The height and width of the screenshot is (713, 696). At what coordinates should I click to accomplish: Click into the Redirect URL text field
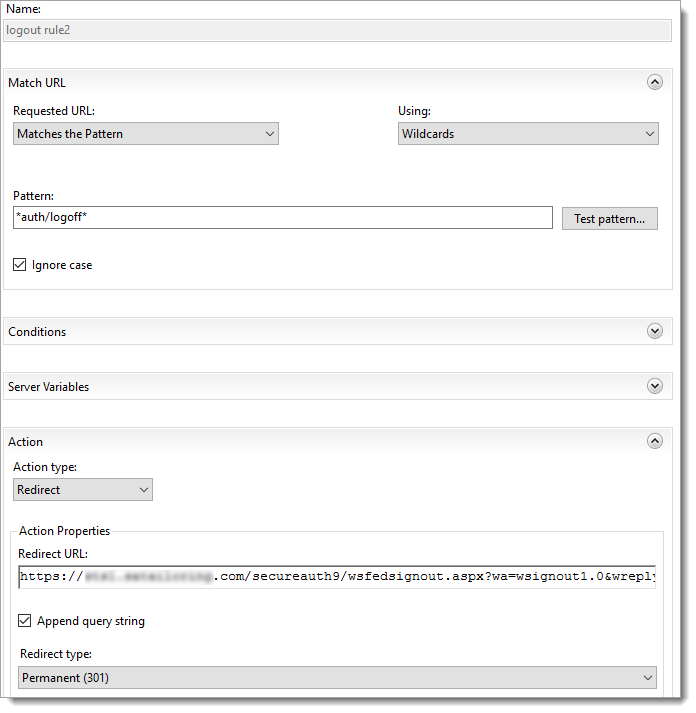coord(336,577)
